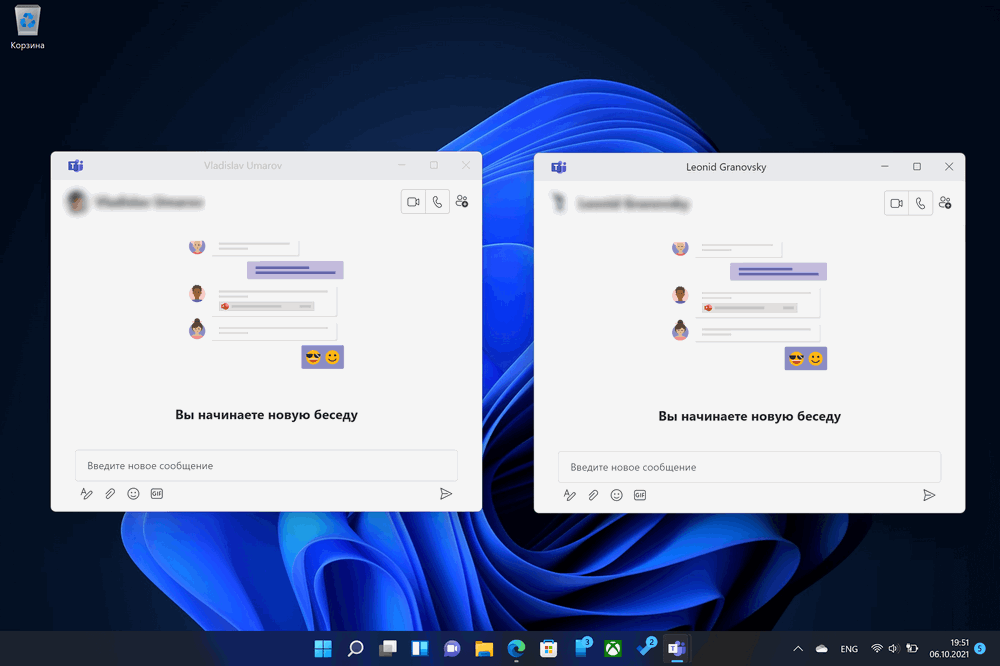This screenshot has width=1000, height=666.
Task: Focus message box in Vladislav Umarov window
Action: click(x=267, y=466)
